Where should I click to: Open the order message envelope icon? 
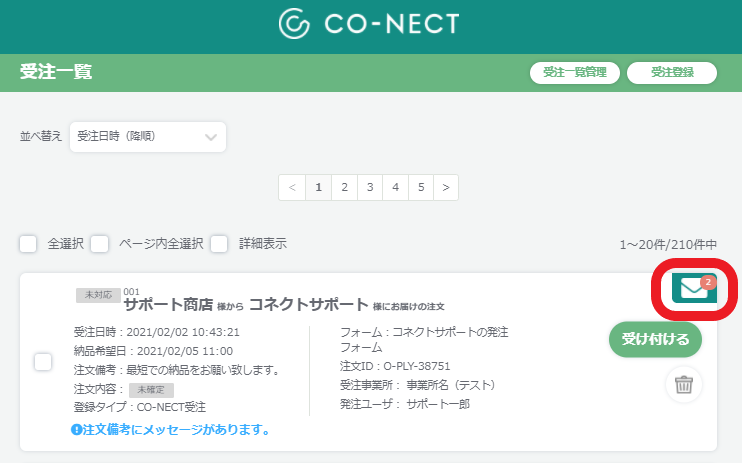click(694, 288)
